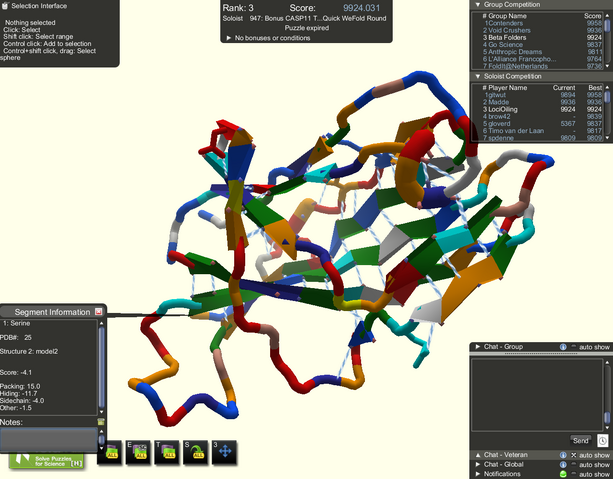Viewport: 613px width, 479px height.
Task: Click the info icon for Chat - Group
Action: (563, 347)
